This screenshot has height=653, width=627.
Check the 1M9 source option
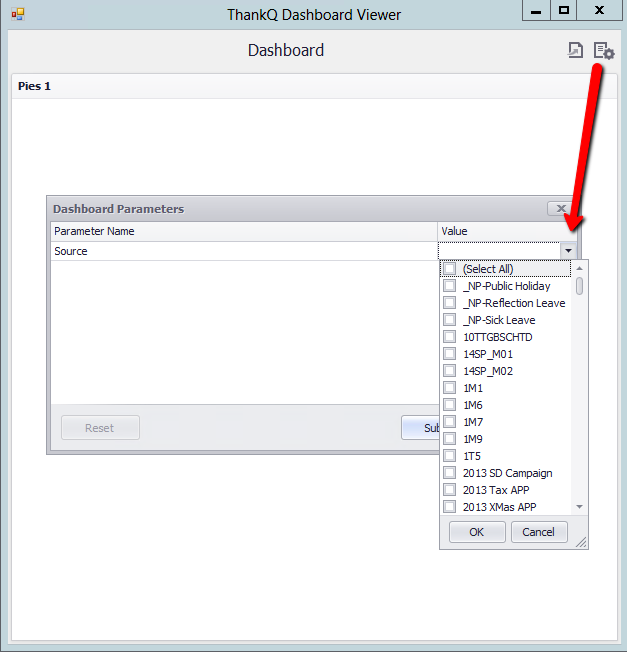(x=450, y=439)
